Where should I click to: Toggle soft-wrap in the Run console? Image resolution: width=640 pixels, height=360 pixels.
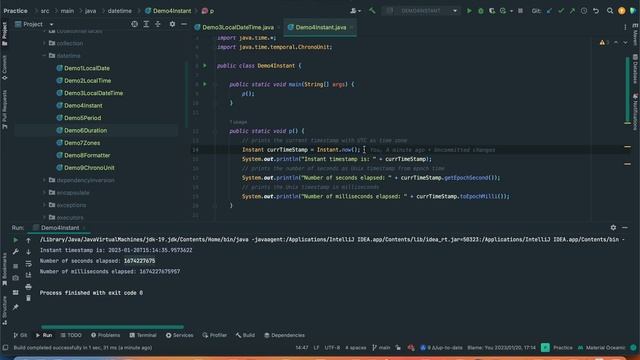tap(28, 264)
